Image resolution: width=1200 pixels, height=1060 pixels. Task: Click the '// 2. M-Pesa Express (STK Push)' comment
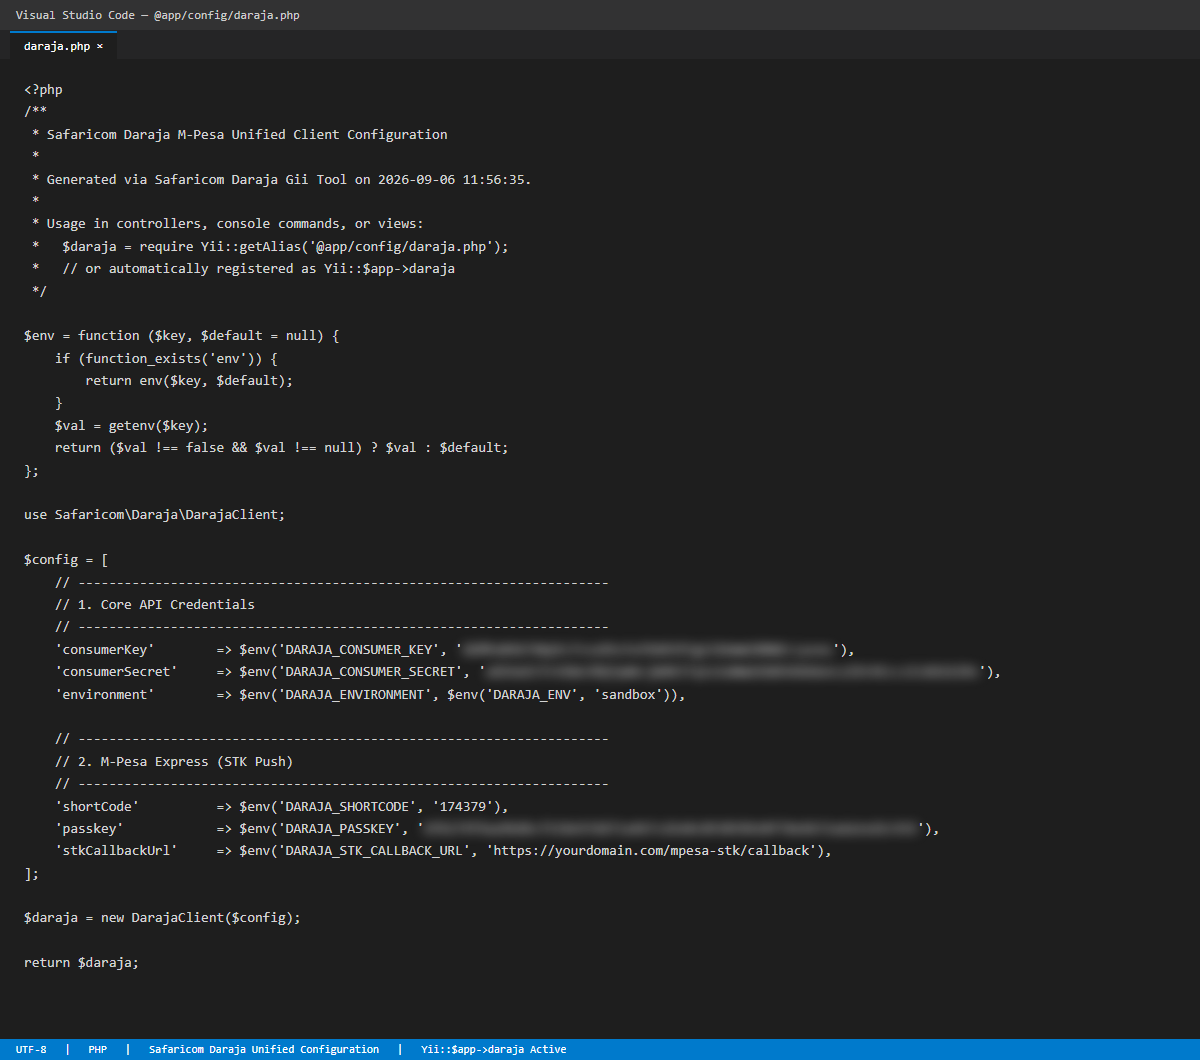(x=174, y=761)
